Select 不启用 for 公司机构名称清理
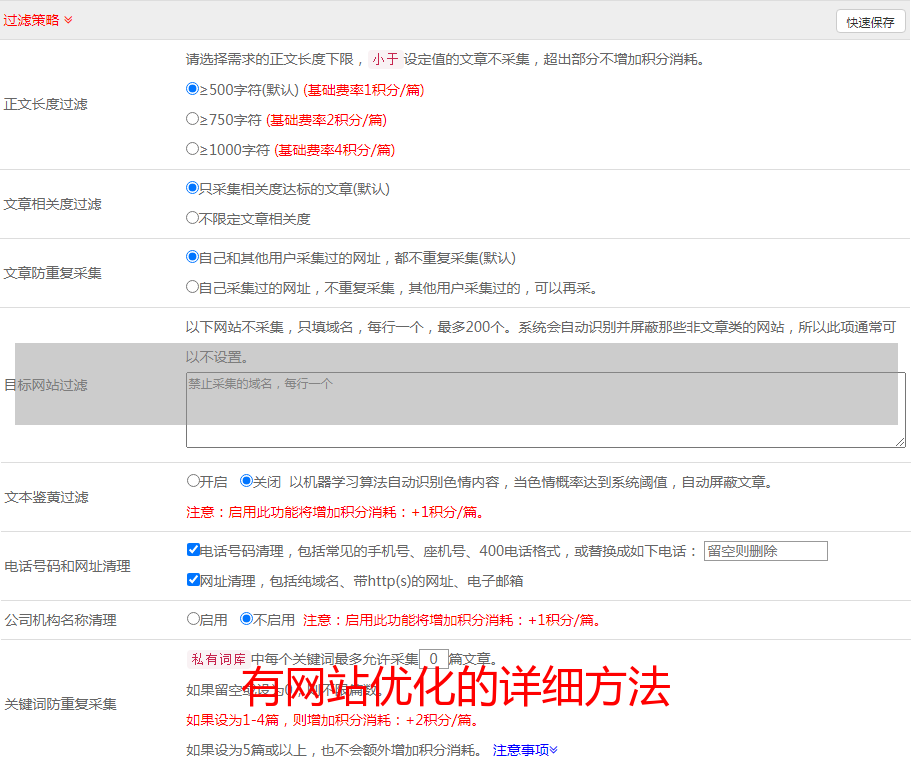 (x=247, y=619)
